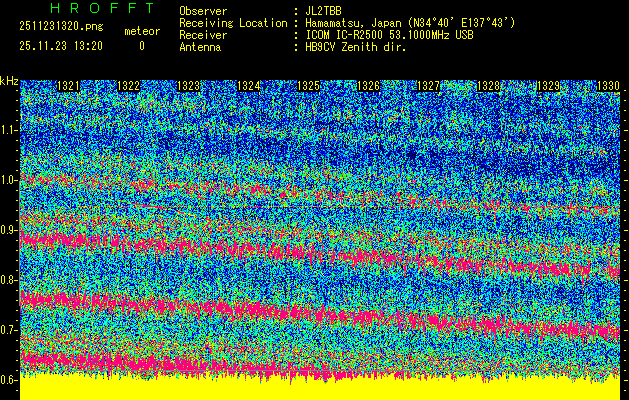This screenshot has width=629, height=400.
Task: Click the 0.9 frequency axis label
Action: pos(10,230)
